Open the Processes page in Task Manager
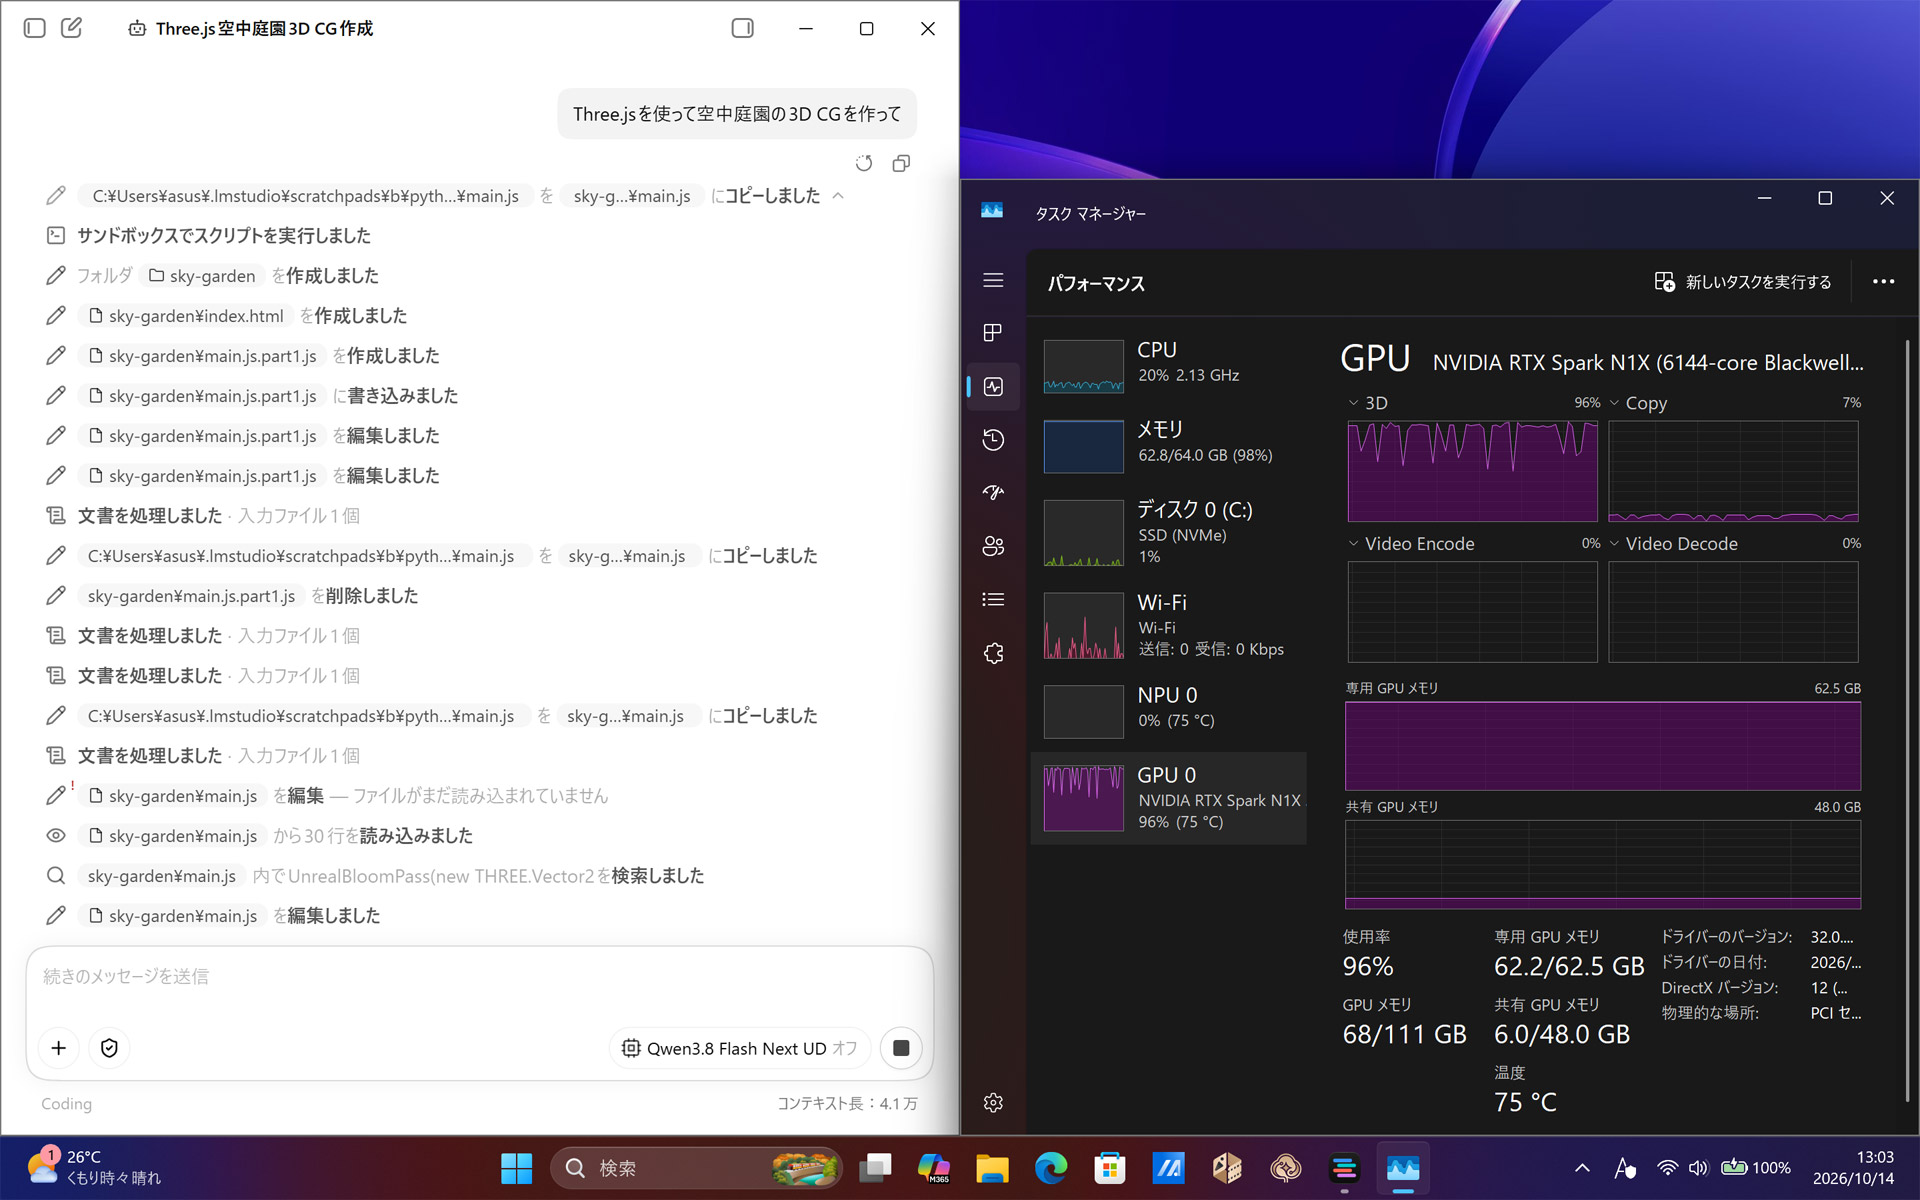 click(993, 333)
